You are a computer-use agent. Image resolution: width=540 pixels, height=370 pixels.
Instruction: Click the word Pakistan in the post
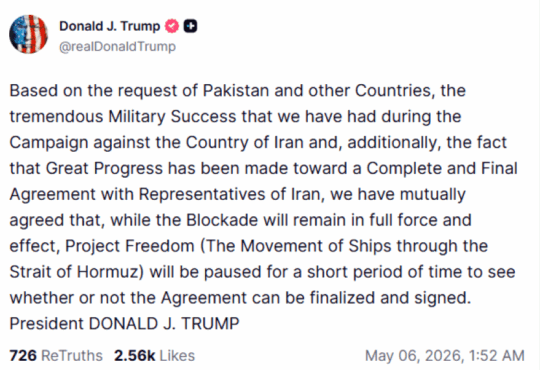(x=236, y=91)
